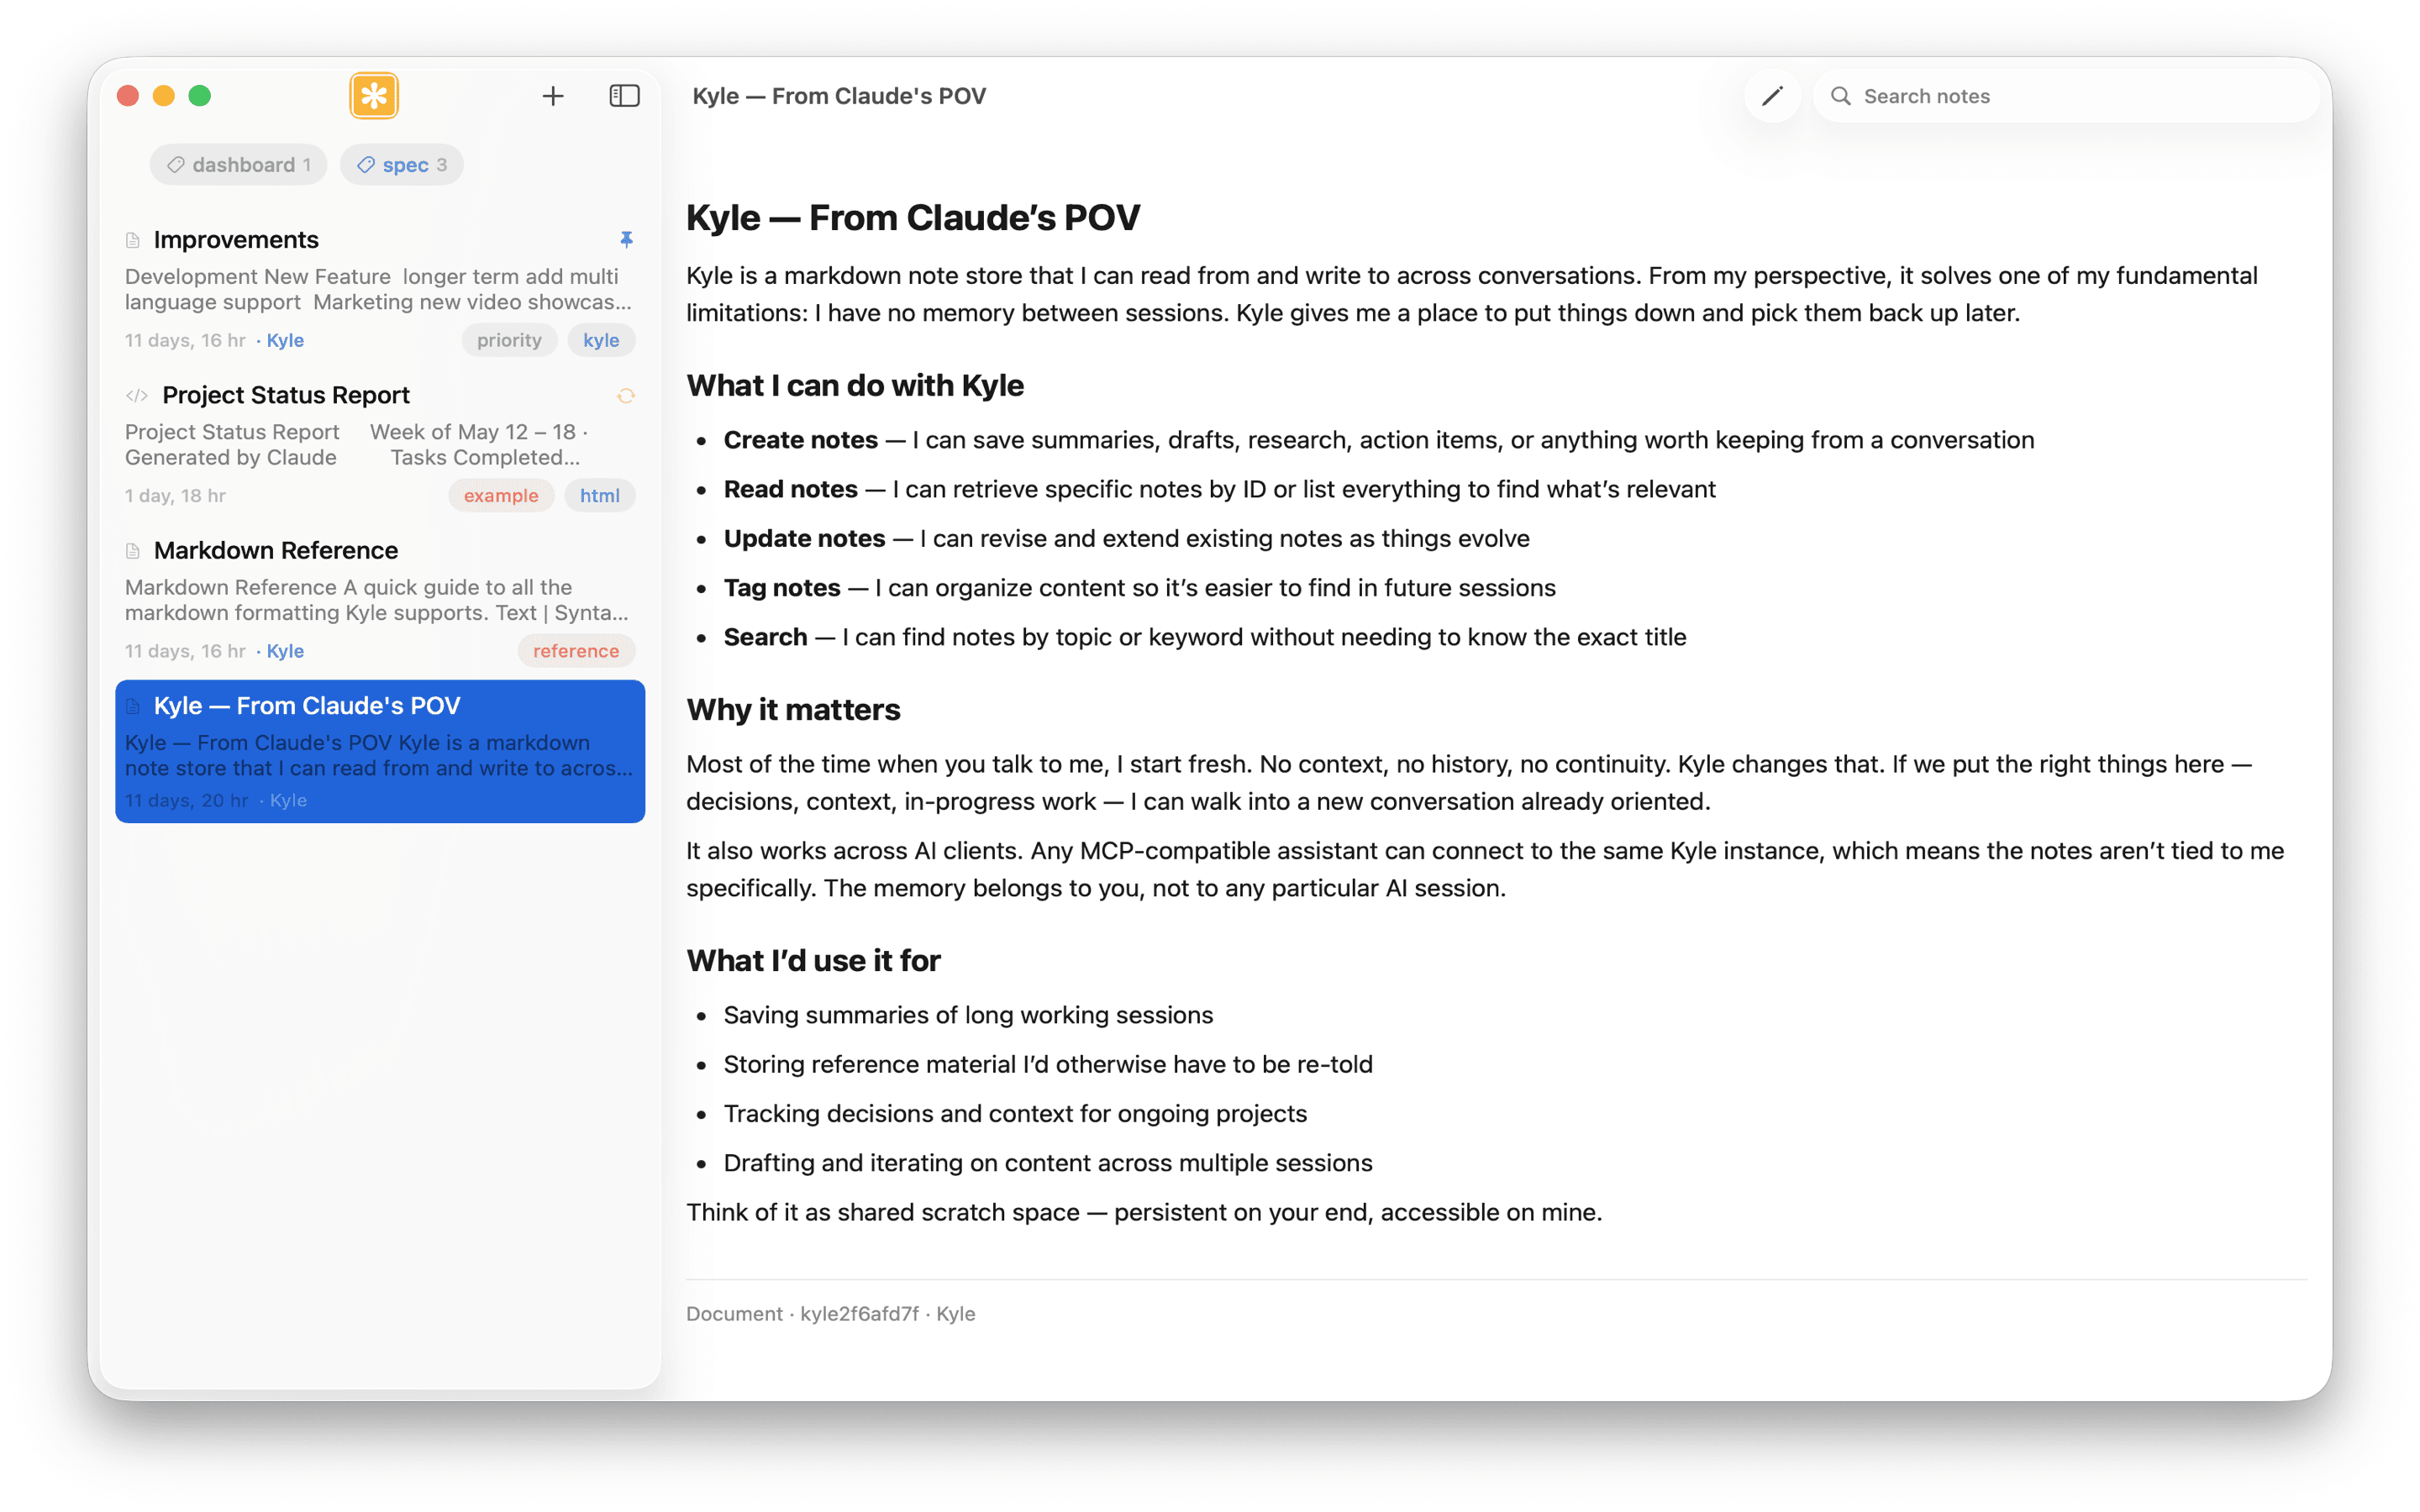Screen dimensions: 2420x1512
Task: Click the paragraph beginning Most of the time
Action: [1469, 783]
